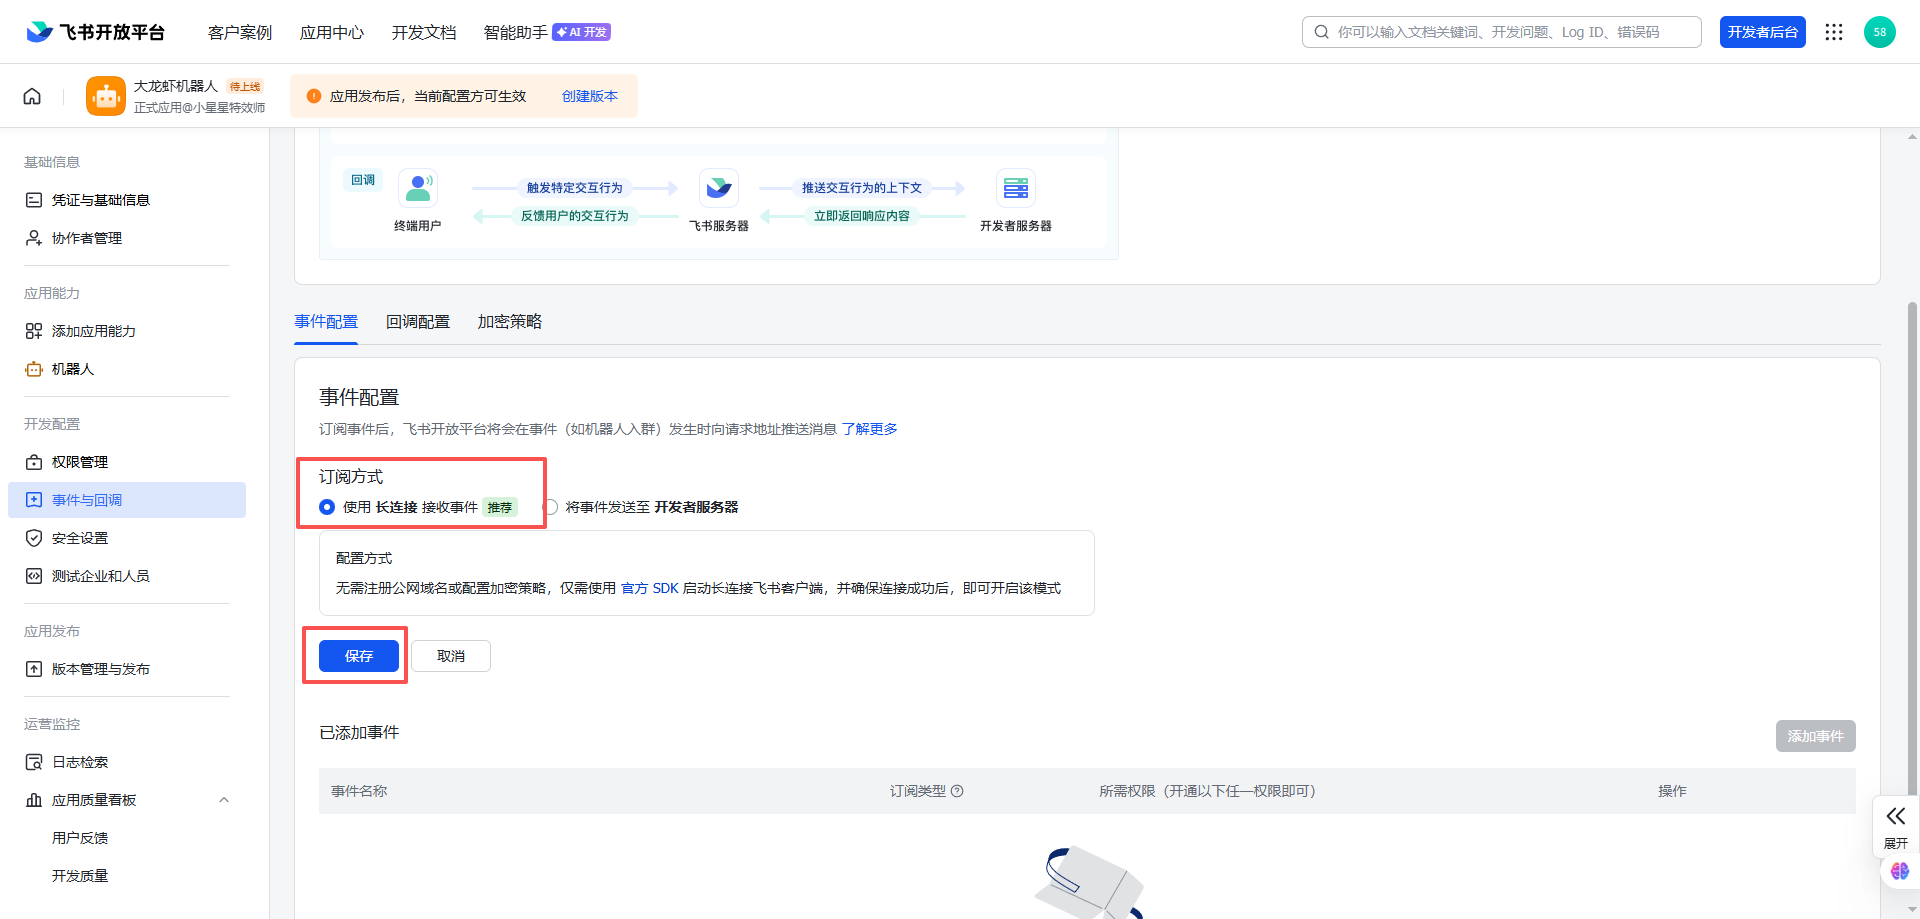Click the search magnifier icon
The width and height of the screenshot is (1920, 919).
(x=1321, y=32)
